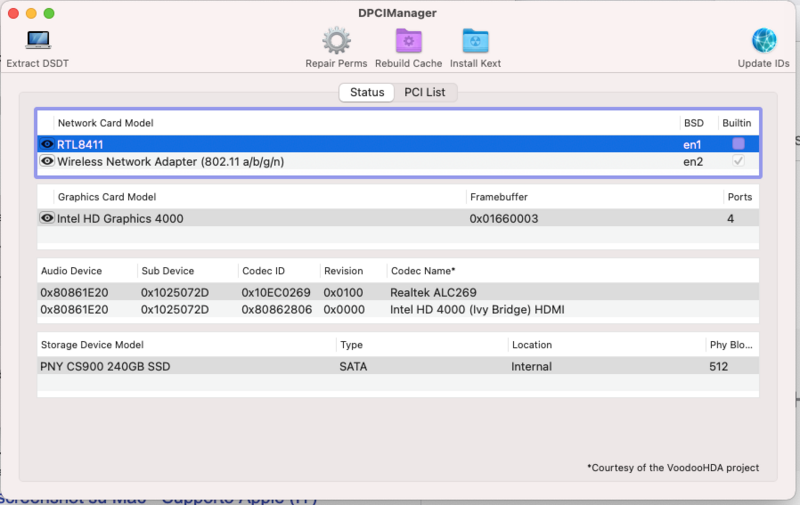The width and height of the screenshot is (800, 505).
Task: Click revision 0x0000 cell
Action: (x=344, y=310)
